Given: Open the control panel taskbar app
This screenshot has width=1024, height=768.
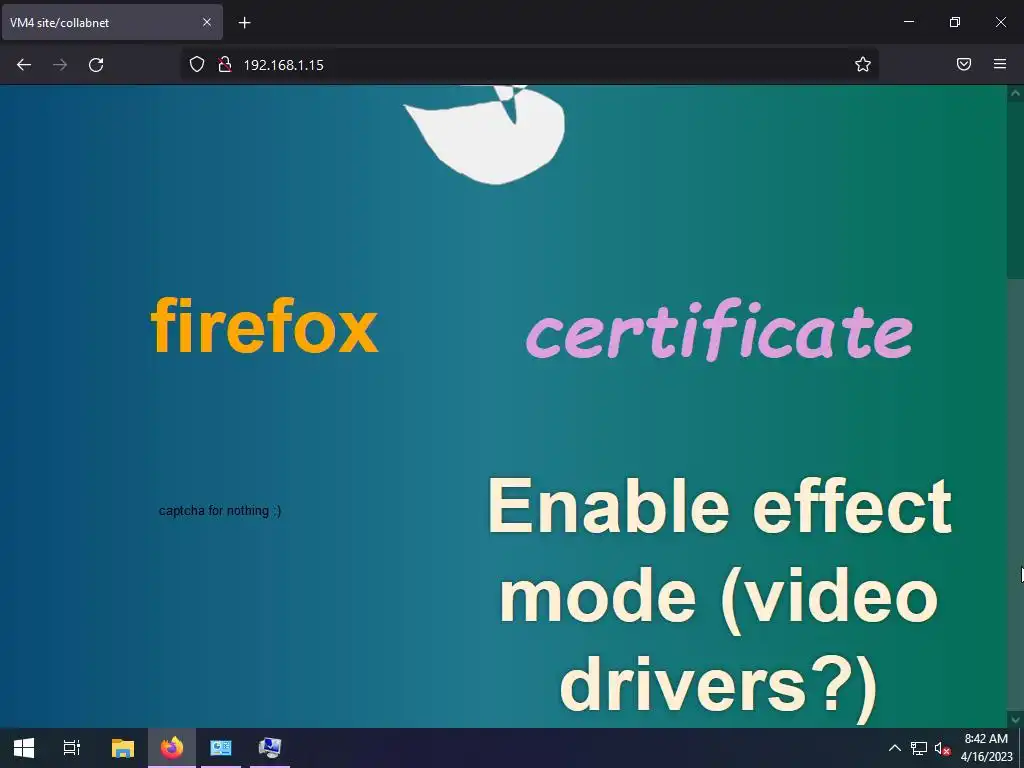Looking at the screenshot, I should [221, 748].
